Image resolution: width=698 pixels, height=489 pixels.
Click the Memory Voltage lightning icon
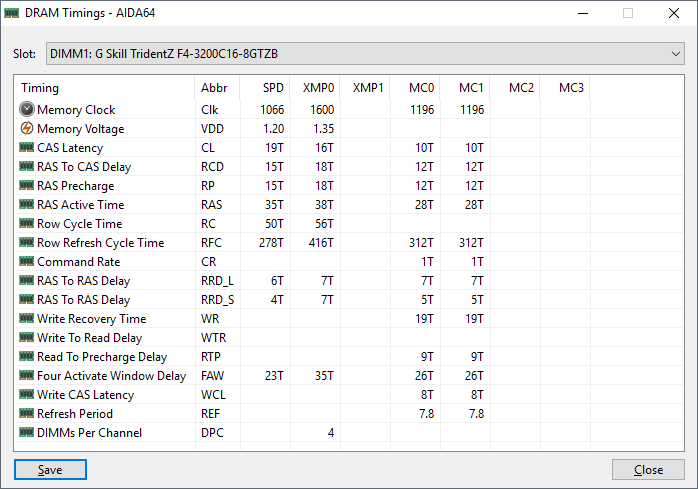(27, 129)
